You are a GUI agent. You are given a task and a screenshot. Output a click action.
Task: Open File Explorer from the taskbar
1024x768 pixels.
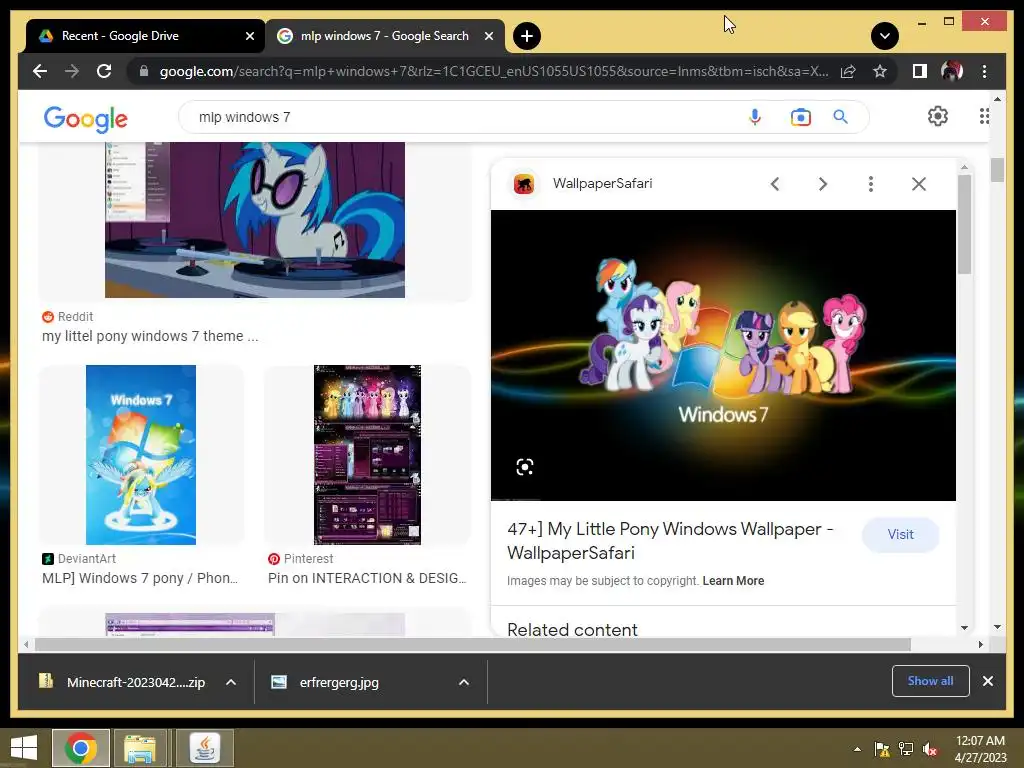tap(140, 748)
